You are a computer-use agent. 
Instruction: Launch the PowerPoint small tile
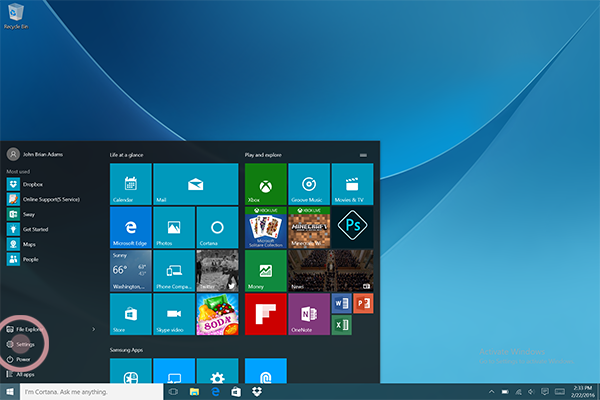point(363,304)
